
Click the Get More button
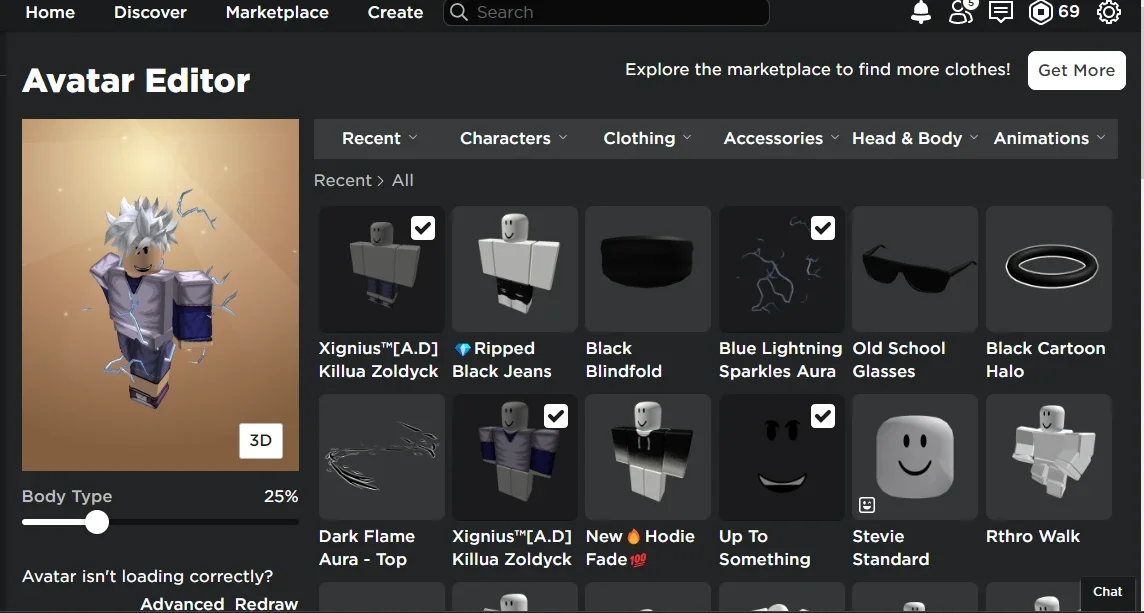tap(1076, 70)
